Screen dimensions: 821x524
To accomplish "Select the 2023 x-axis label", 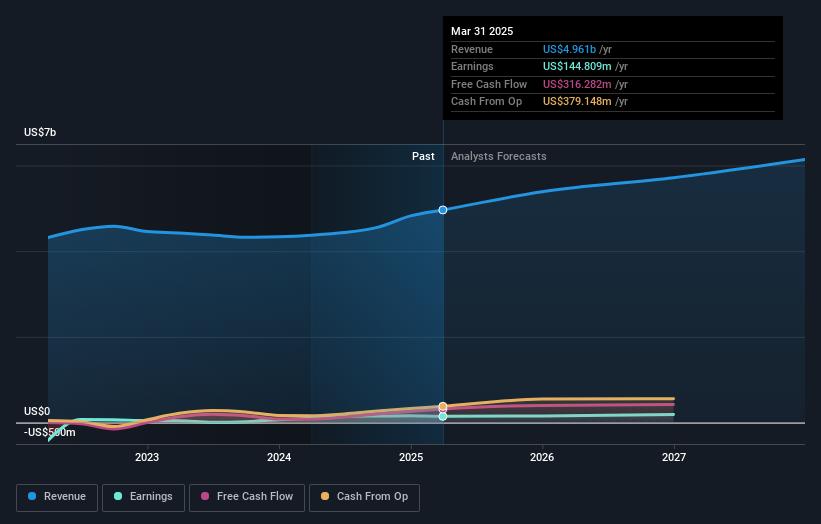I will point(147,458).
